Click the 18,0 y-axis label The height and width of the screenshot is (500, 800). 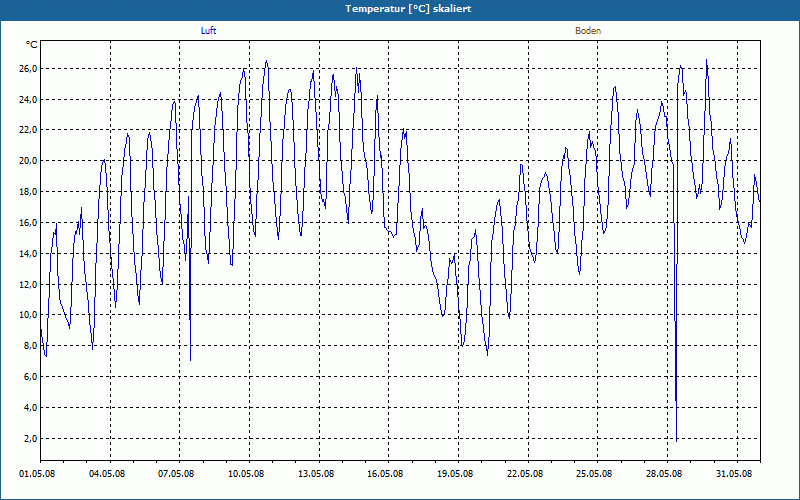[x=29, y=192]
